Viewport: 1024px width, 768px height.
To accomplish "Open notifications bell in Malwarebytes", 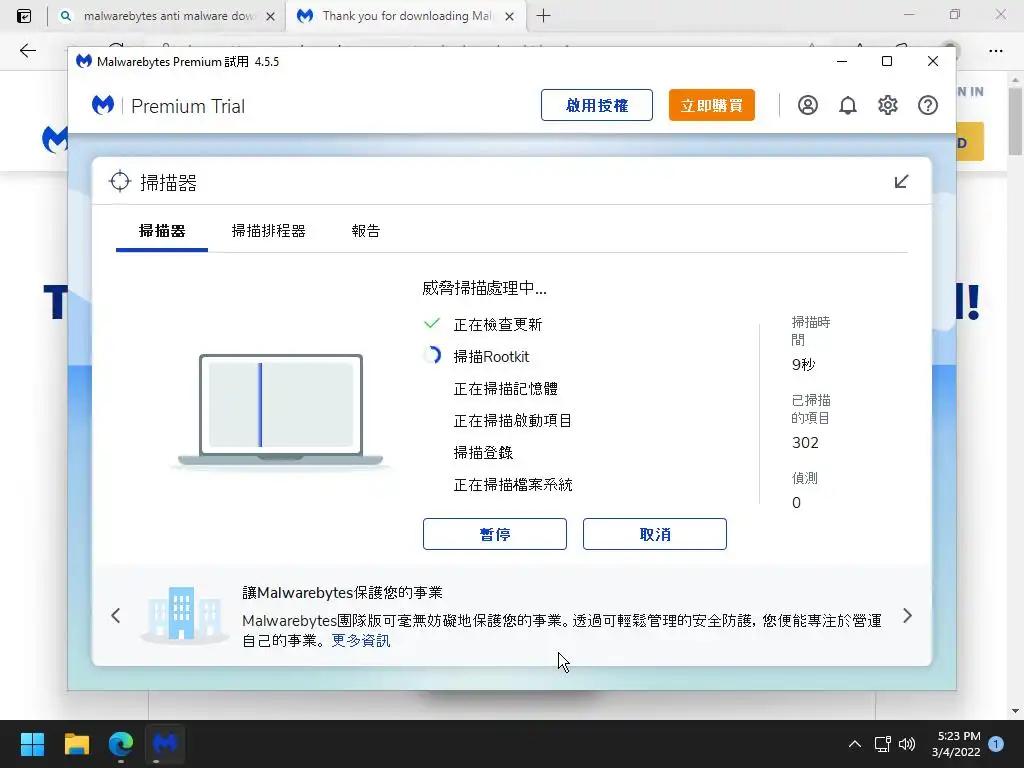I will click(848, 105).
